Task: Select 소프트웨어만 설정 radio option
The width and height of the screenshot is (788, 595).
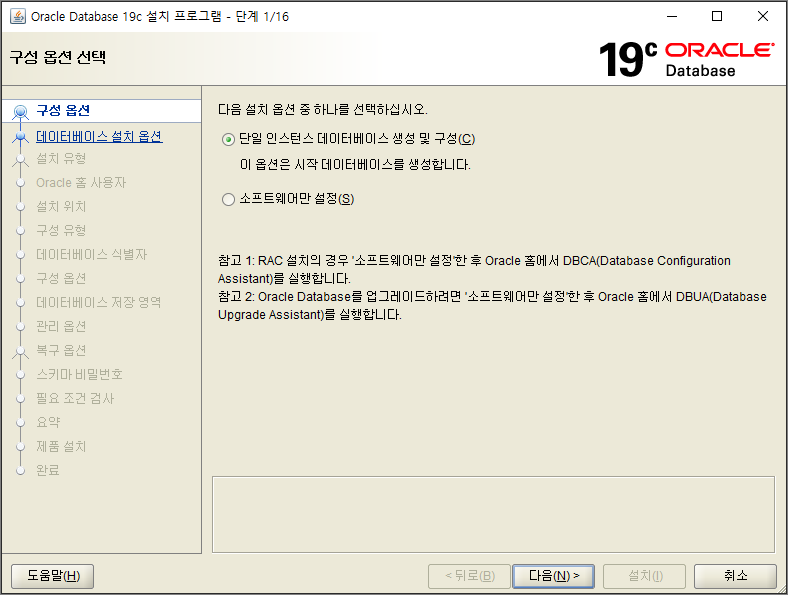Action: [228, 200]
